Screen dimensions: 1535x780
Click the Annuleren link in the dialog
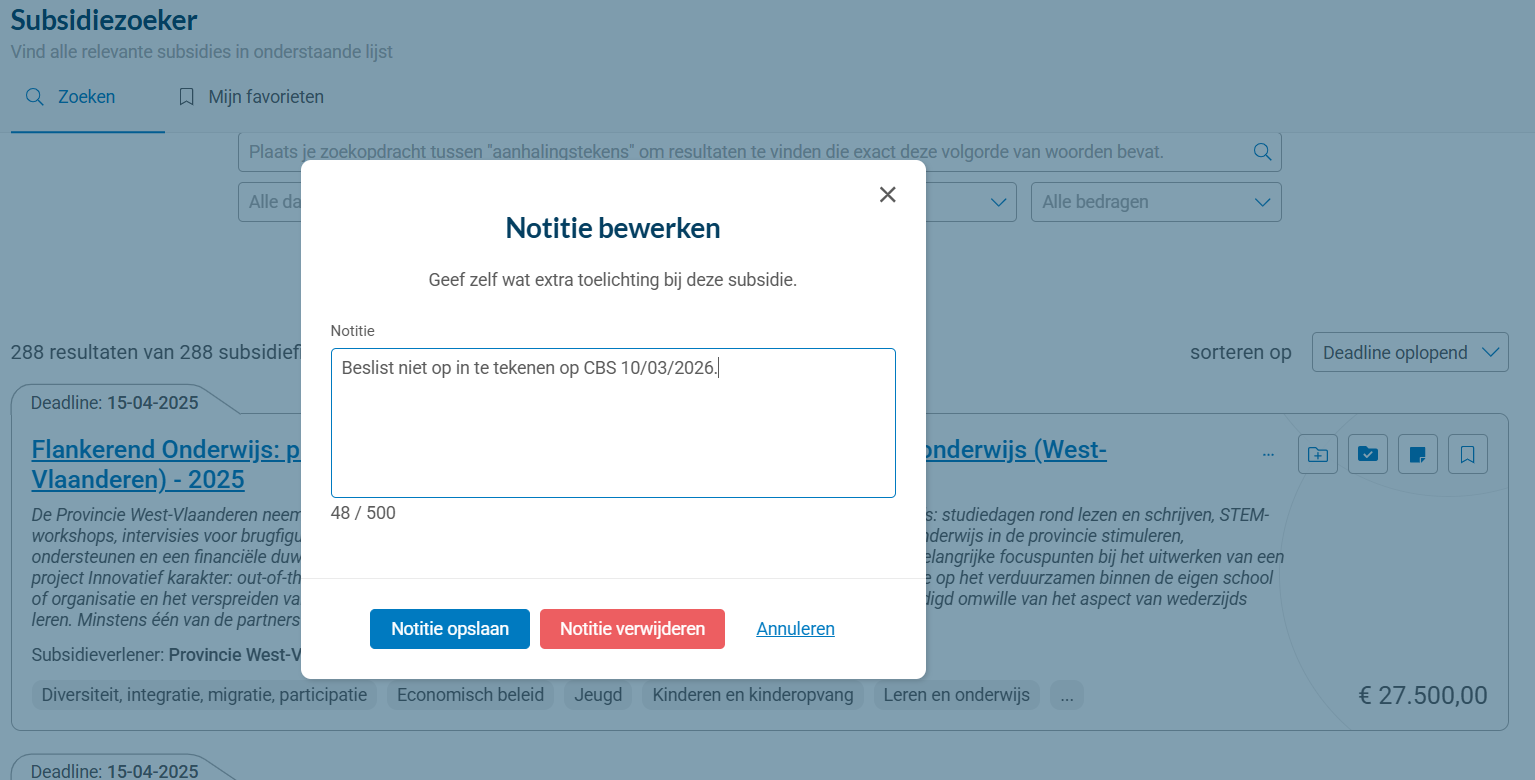(795, 629)
